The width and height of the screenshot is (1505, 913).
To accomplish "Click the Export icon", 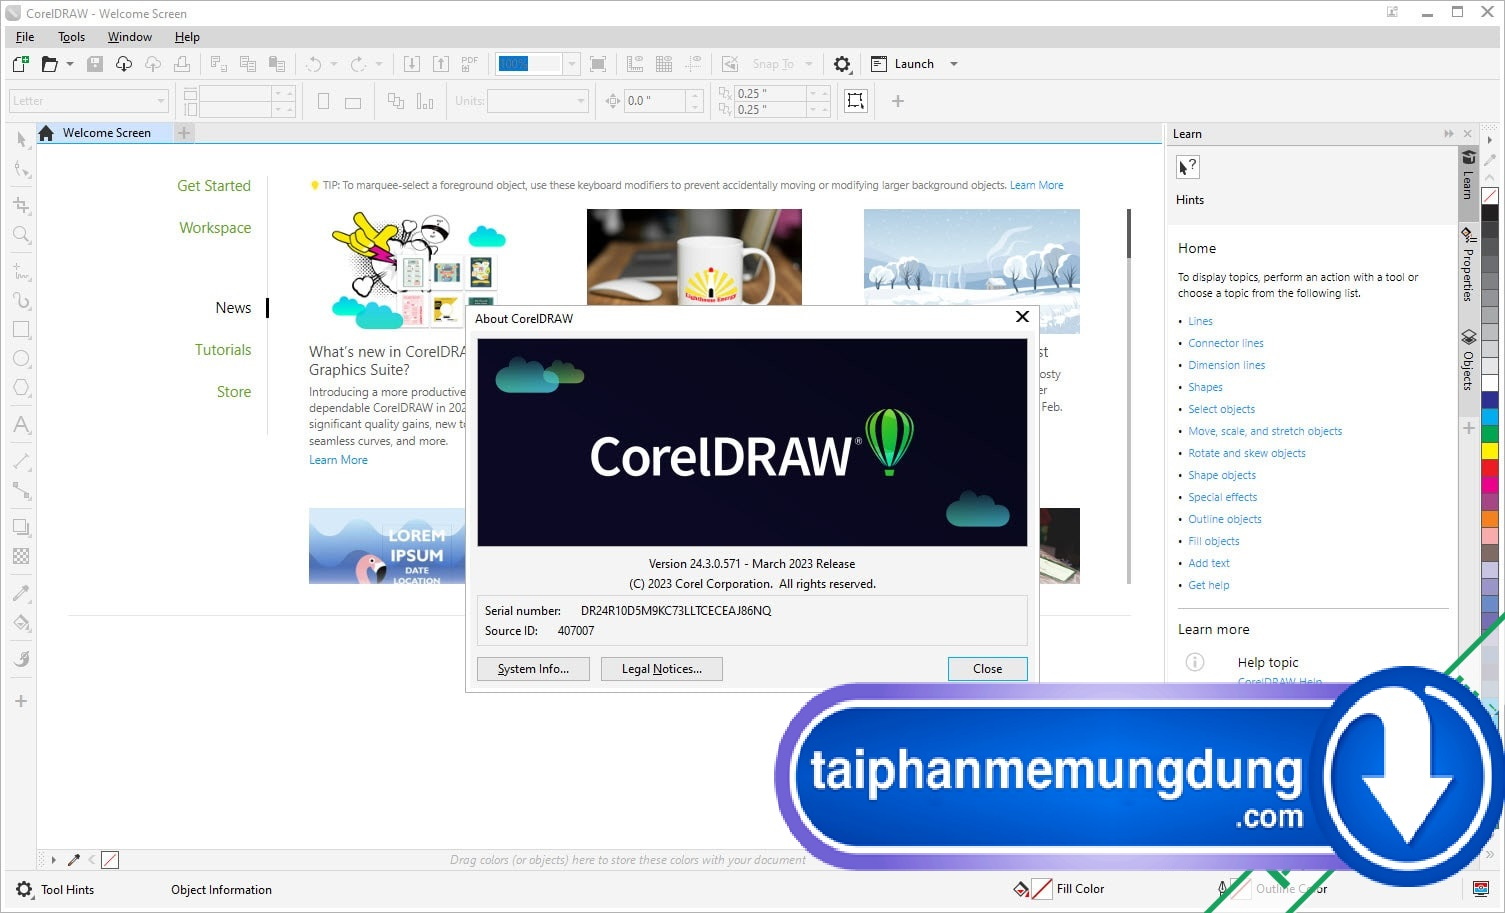I will click(440, 64).
